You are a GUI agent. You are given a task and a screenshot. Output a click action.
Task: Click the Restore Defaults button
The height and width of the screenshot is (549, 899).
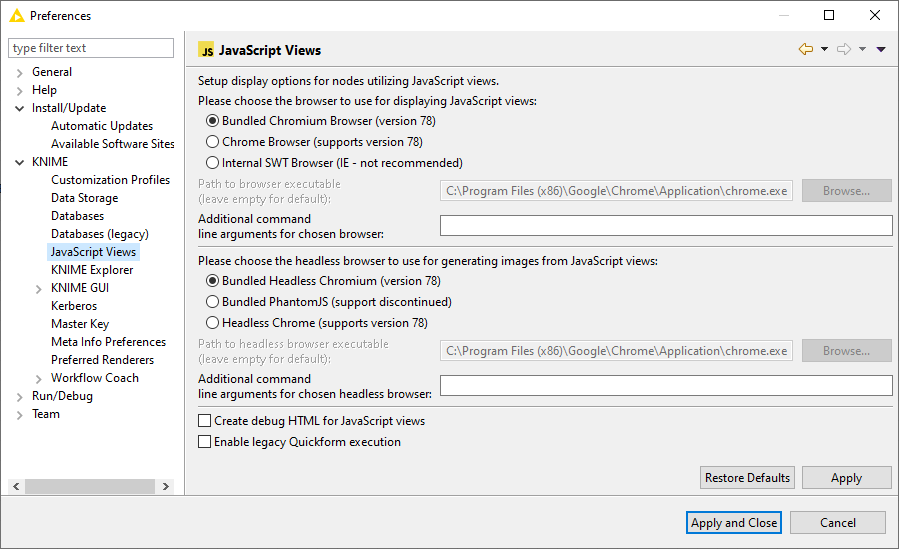tap(747, 478)
